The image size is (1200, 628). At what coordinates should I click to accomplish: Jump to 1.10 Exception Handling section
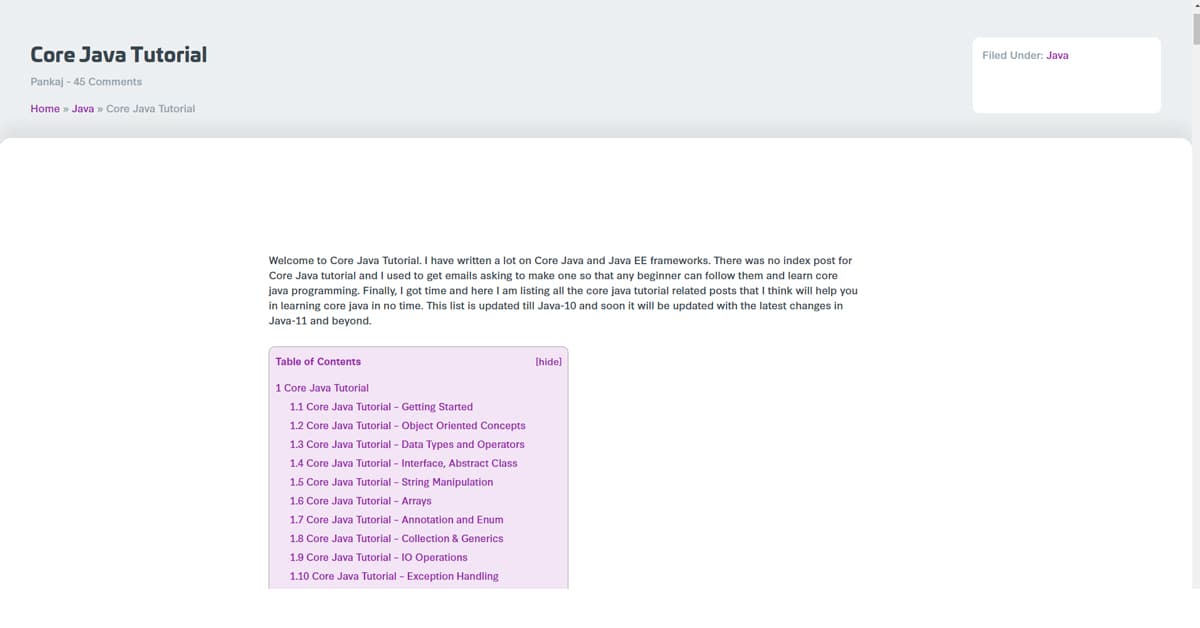(394, 577)
